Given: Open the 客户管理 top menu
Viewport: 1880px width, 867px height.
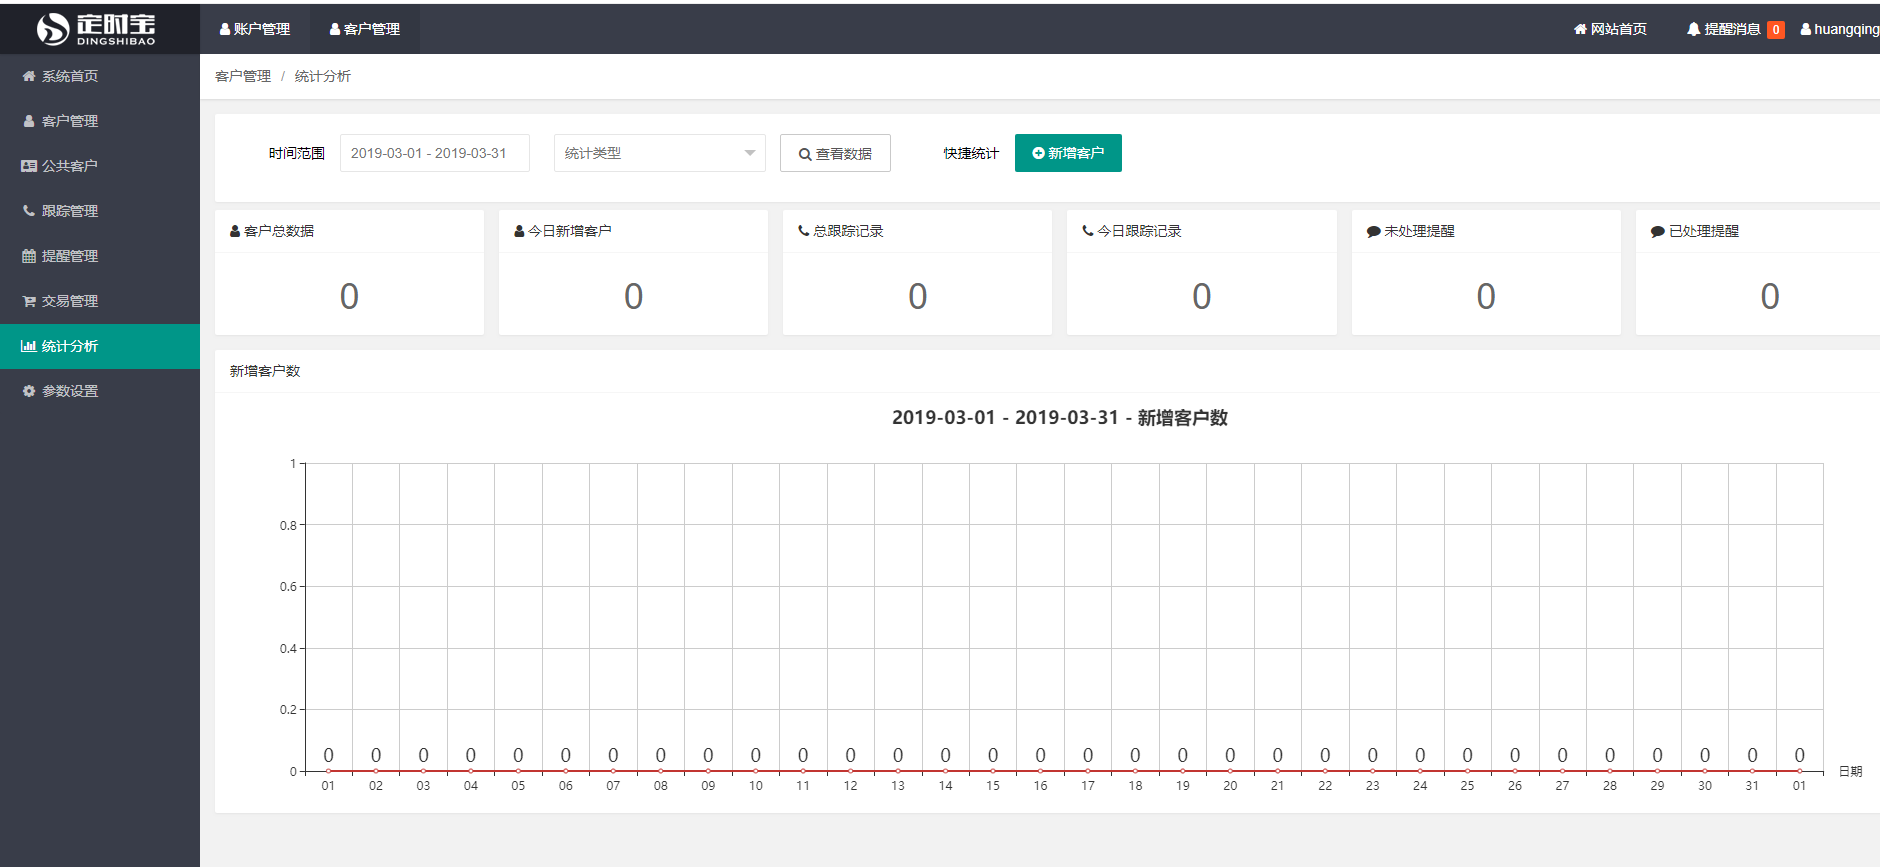Looking at the screenshot, I should (365, 29).
